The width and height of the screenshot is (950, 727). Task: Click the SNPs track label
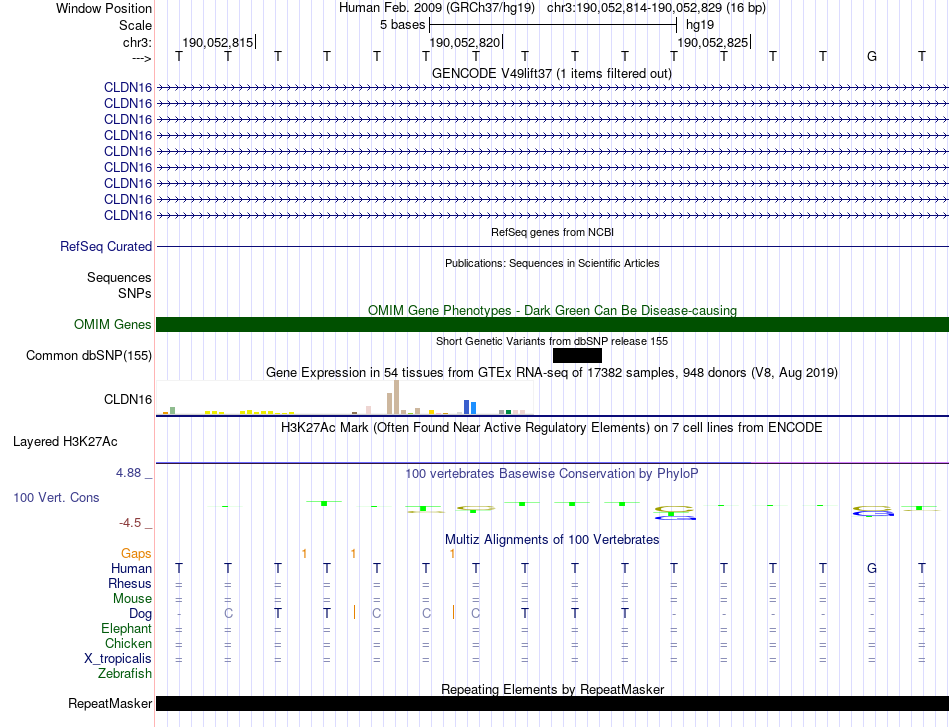tap(135, 293)
